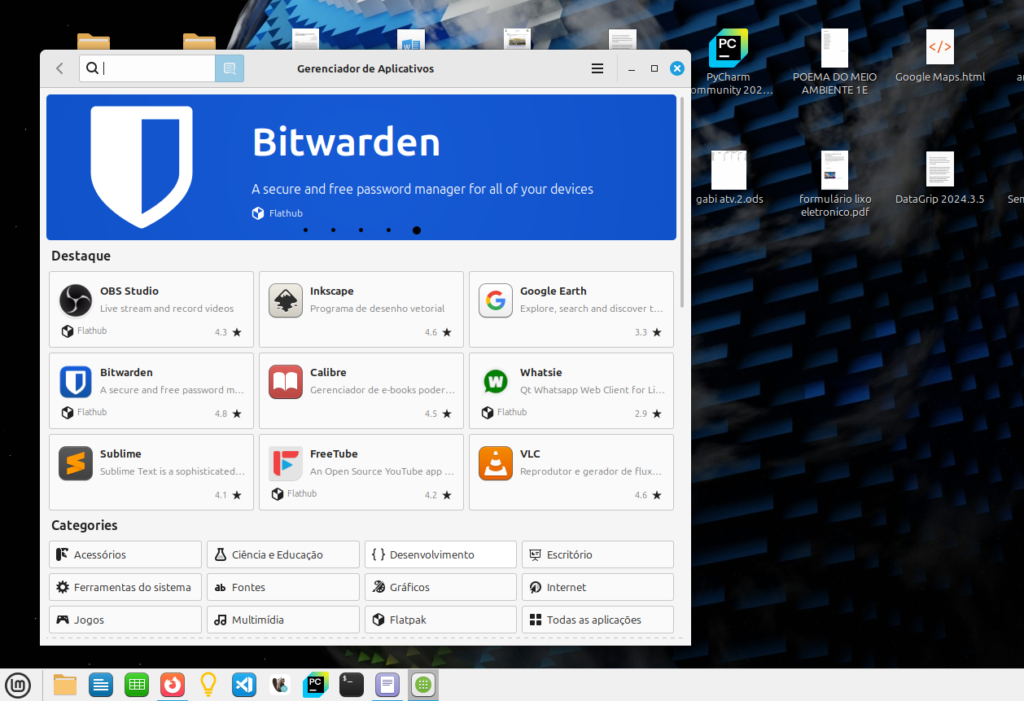Click the Bitwarden tile in Destaque

coord(151,390)
